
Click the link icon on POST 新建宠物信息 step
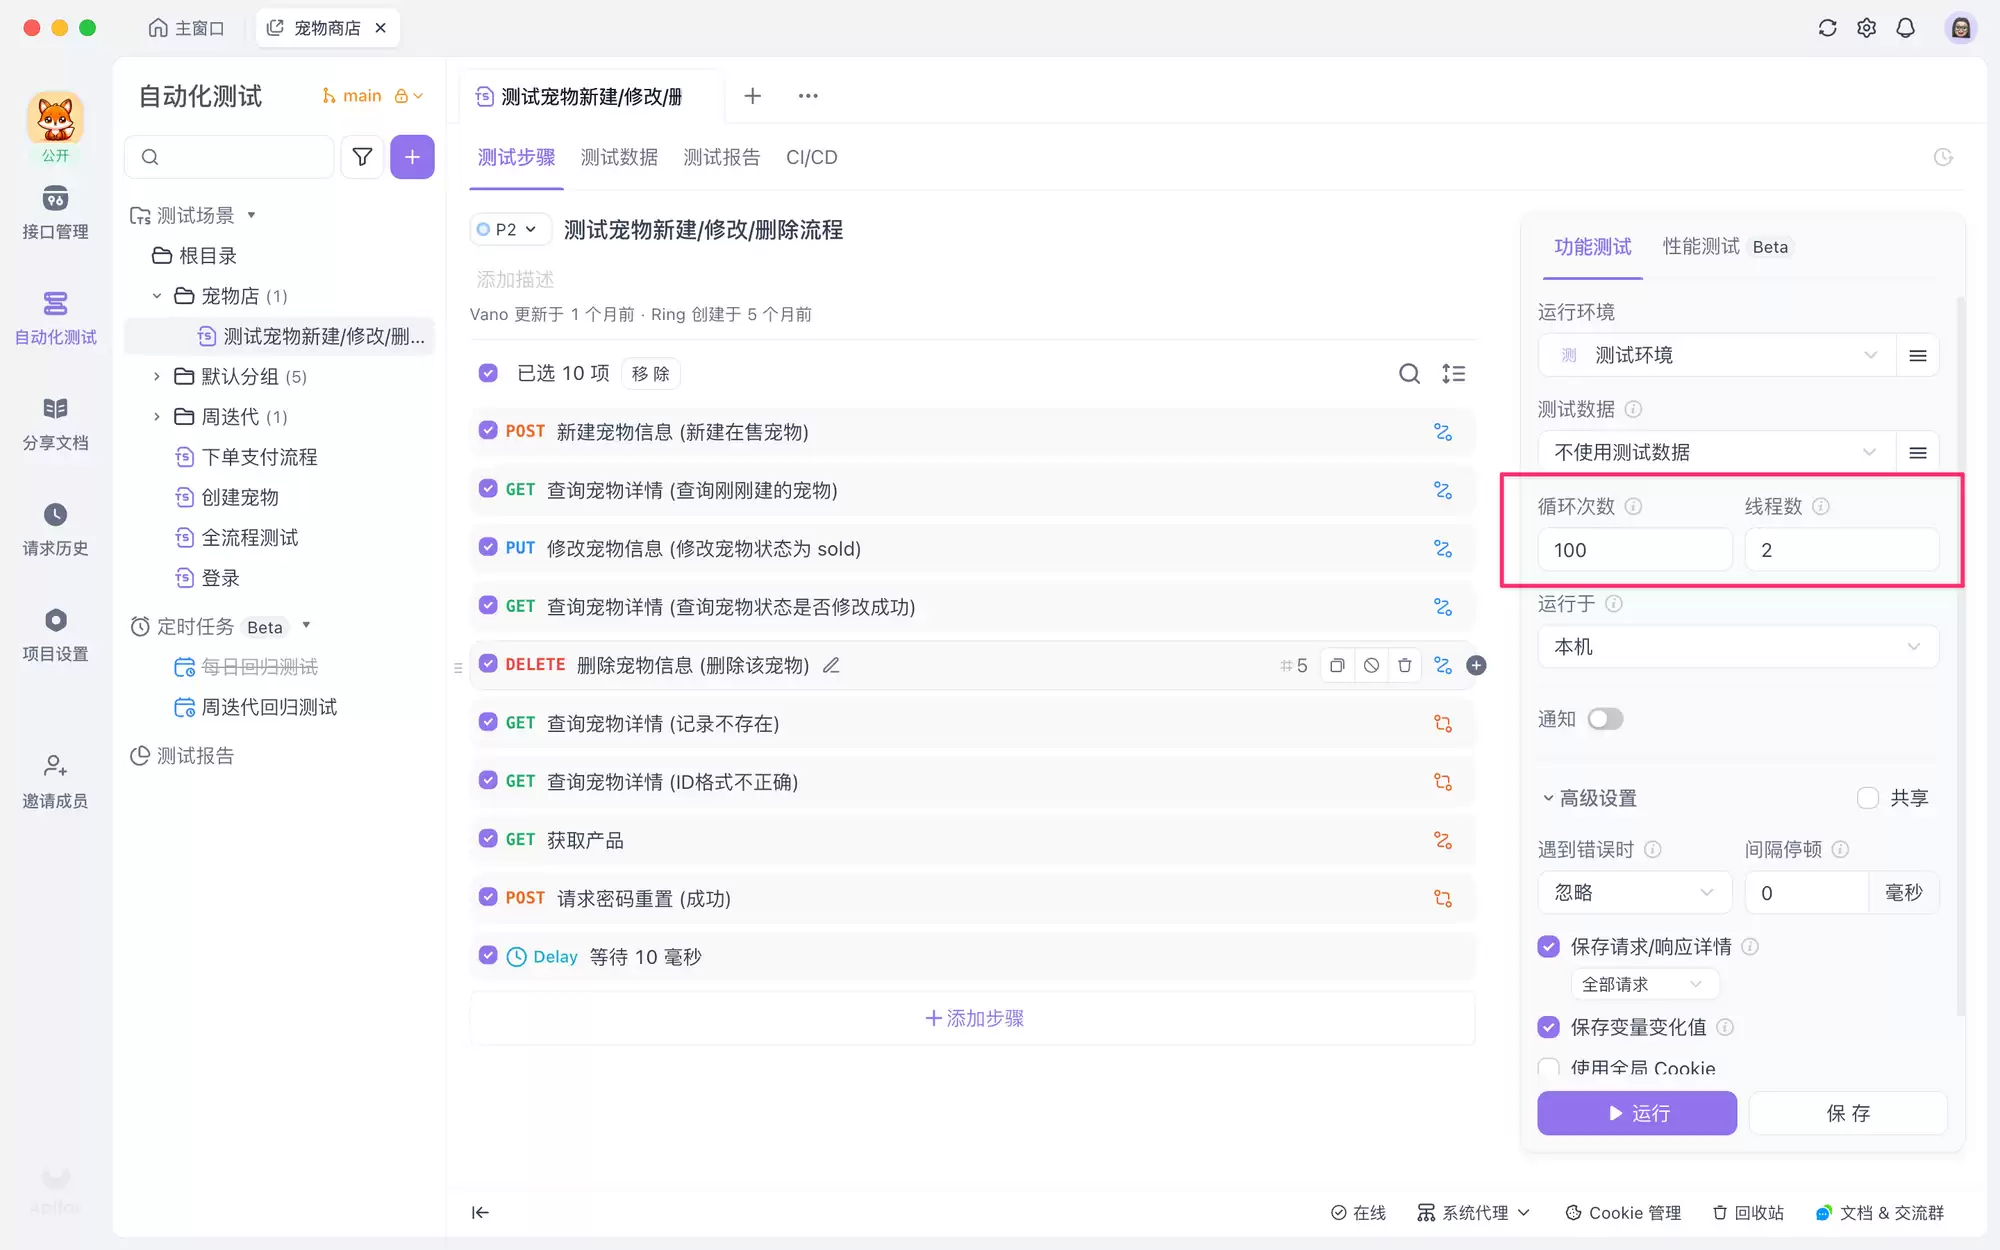(x=1442, y=432)
